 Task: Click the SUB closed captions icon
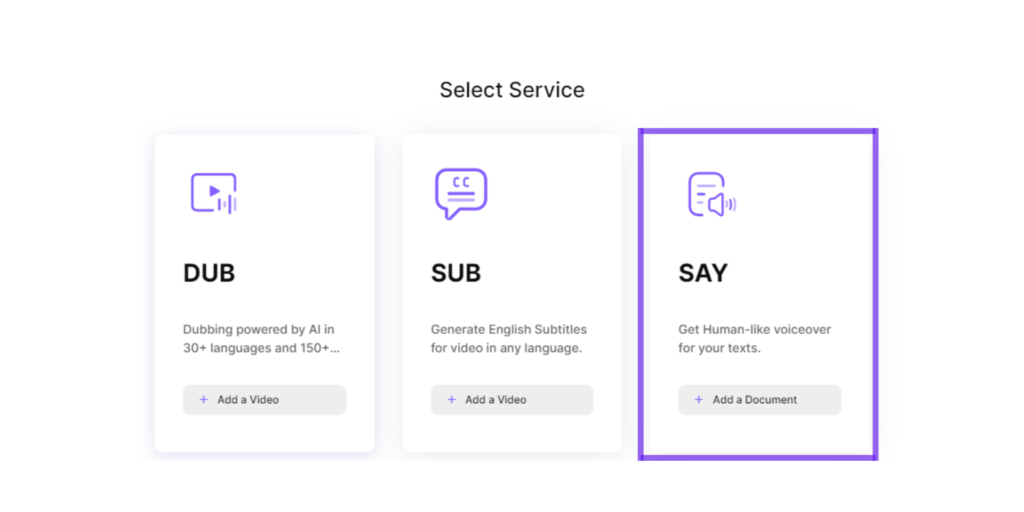pos(461,193)
